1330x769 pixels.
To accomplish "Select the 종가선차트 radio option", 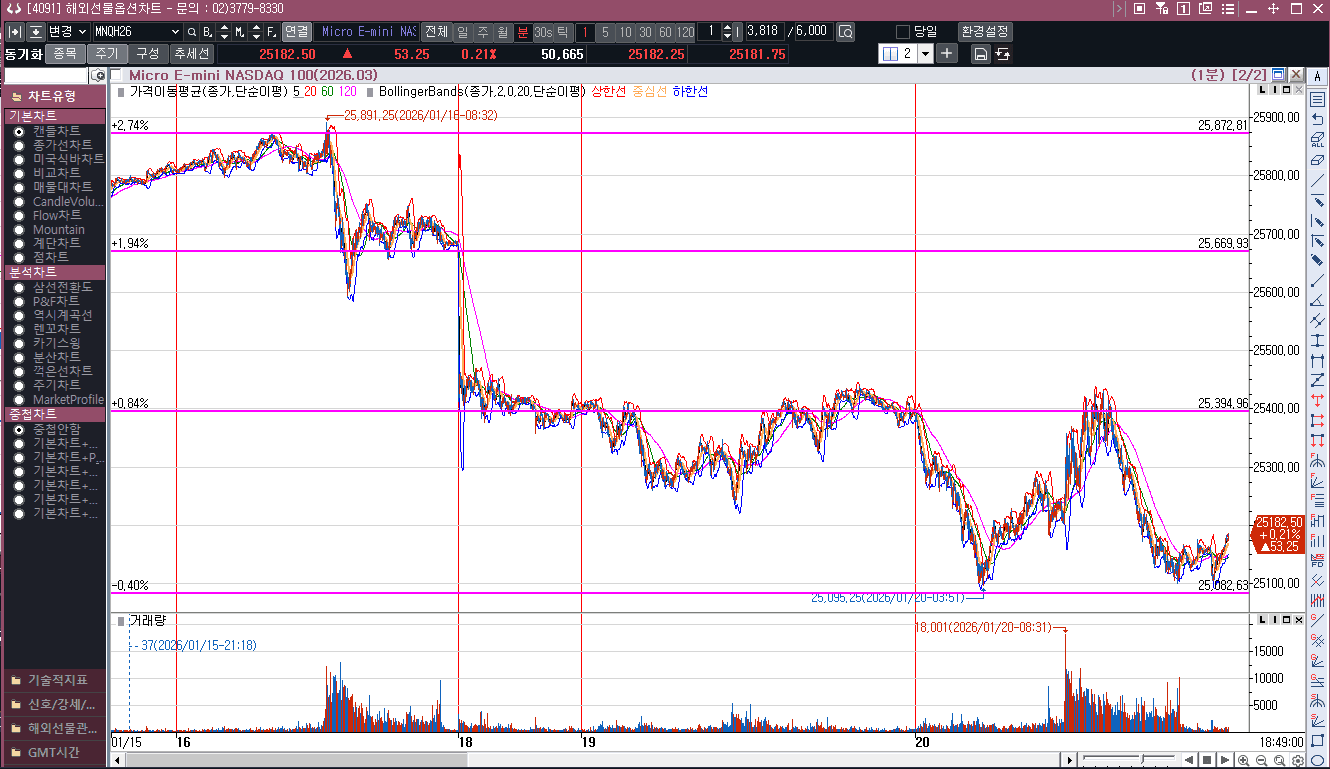I will [x=19, y=145].
